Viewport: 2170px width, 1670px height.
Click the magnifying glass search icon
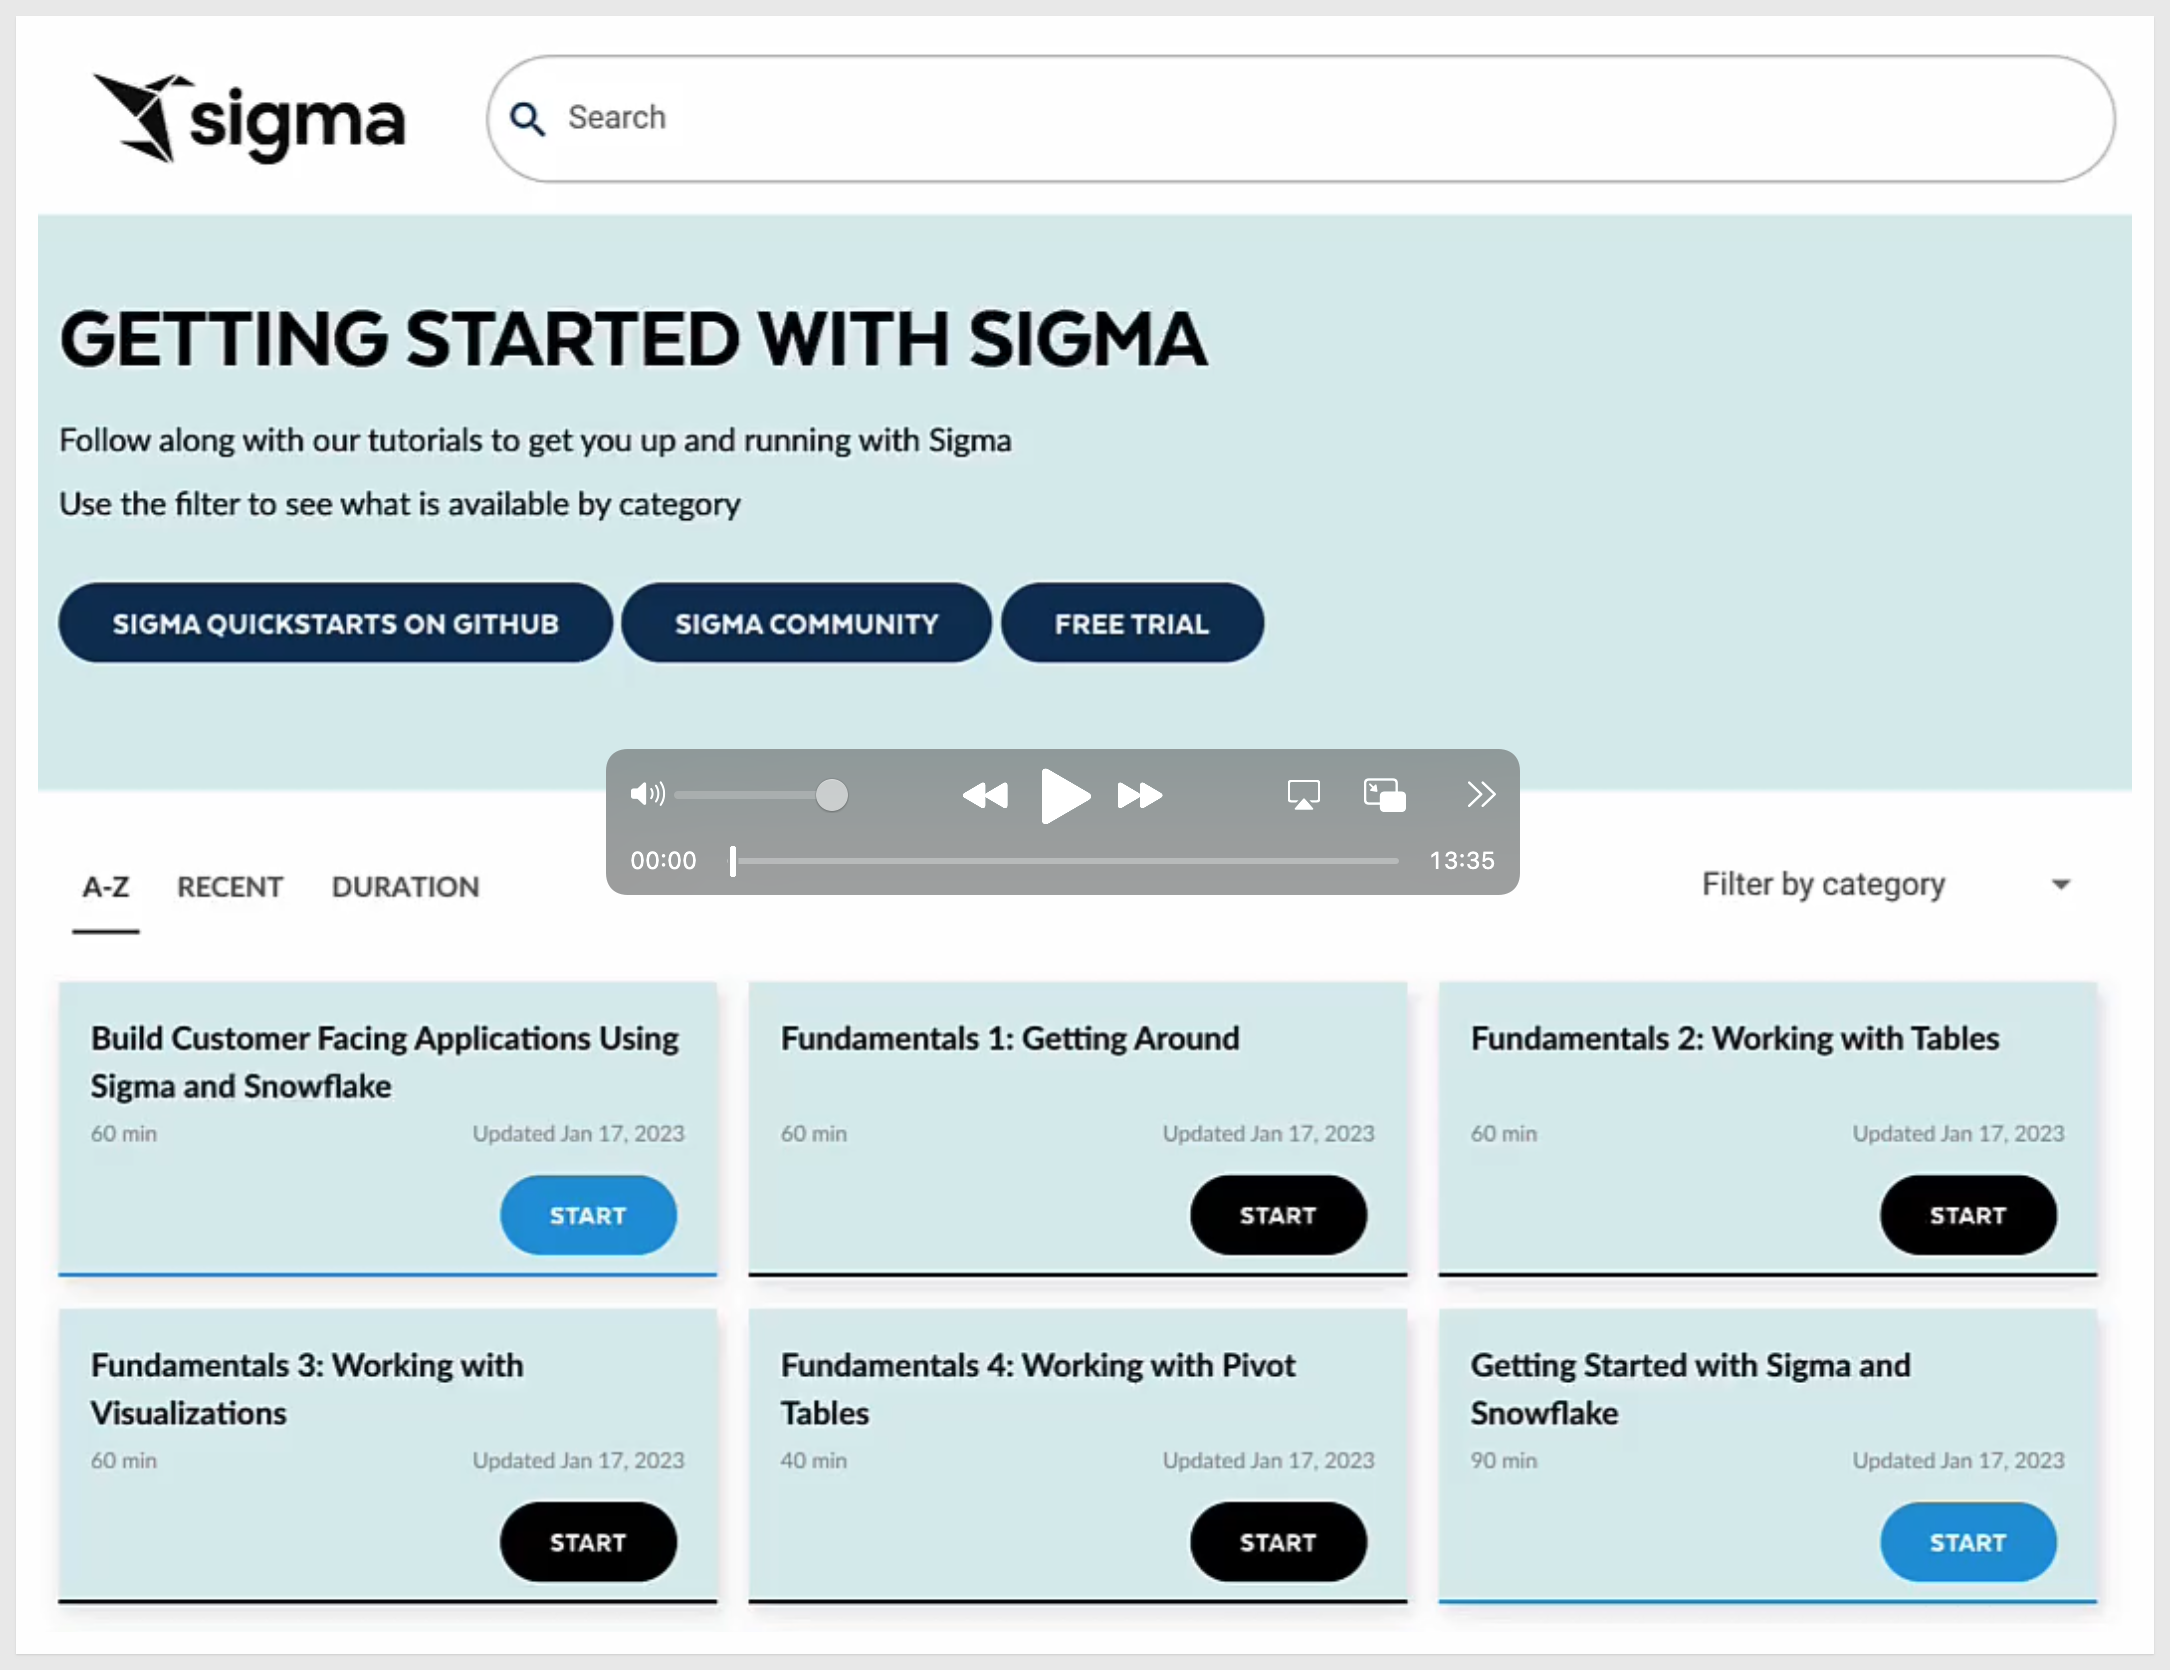[527, 119]
